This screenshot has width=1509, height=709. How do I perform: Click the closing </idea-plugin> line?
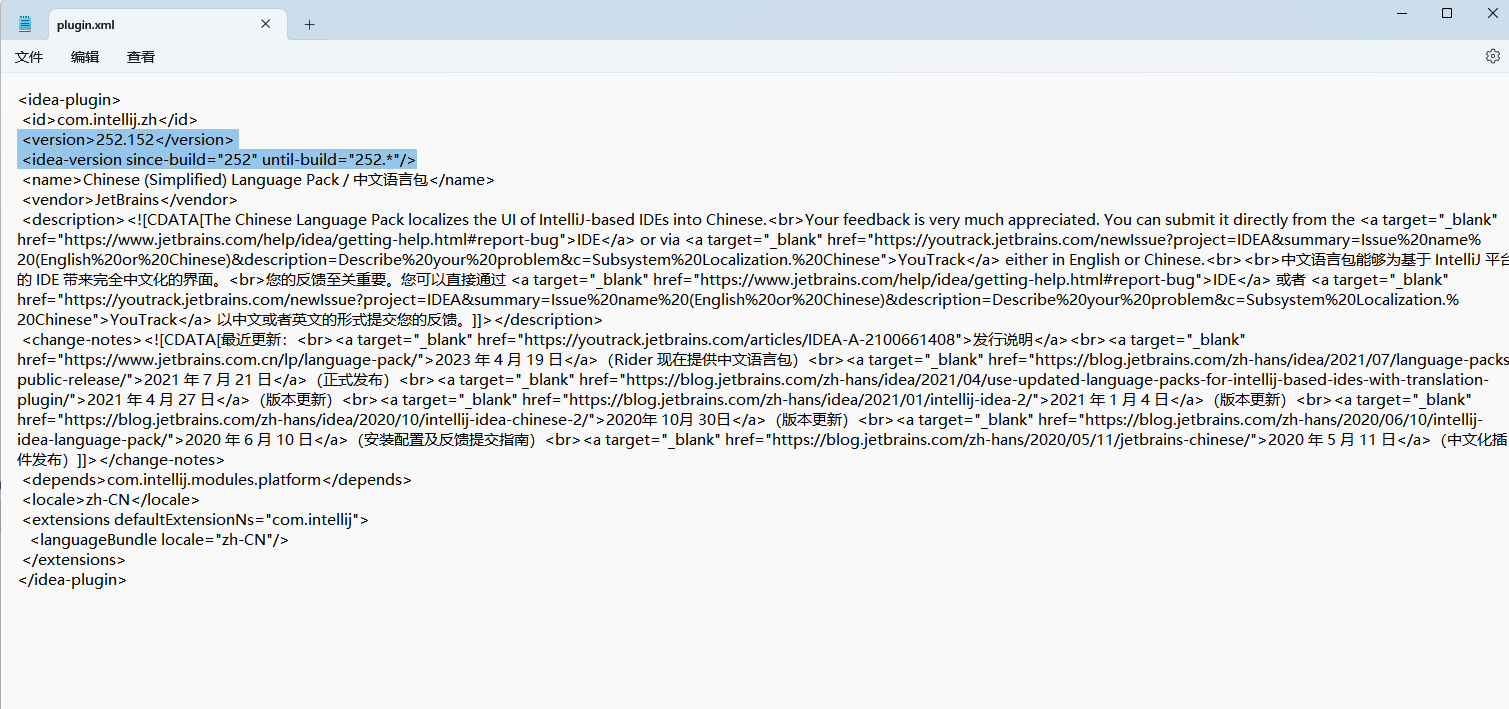click(x=73, y=580)
